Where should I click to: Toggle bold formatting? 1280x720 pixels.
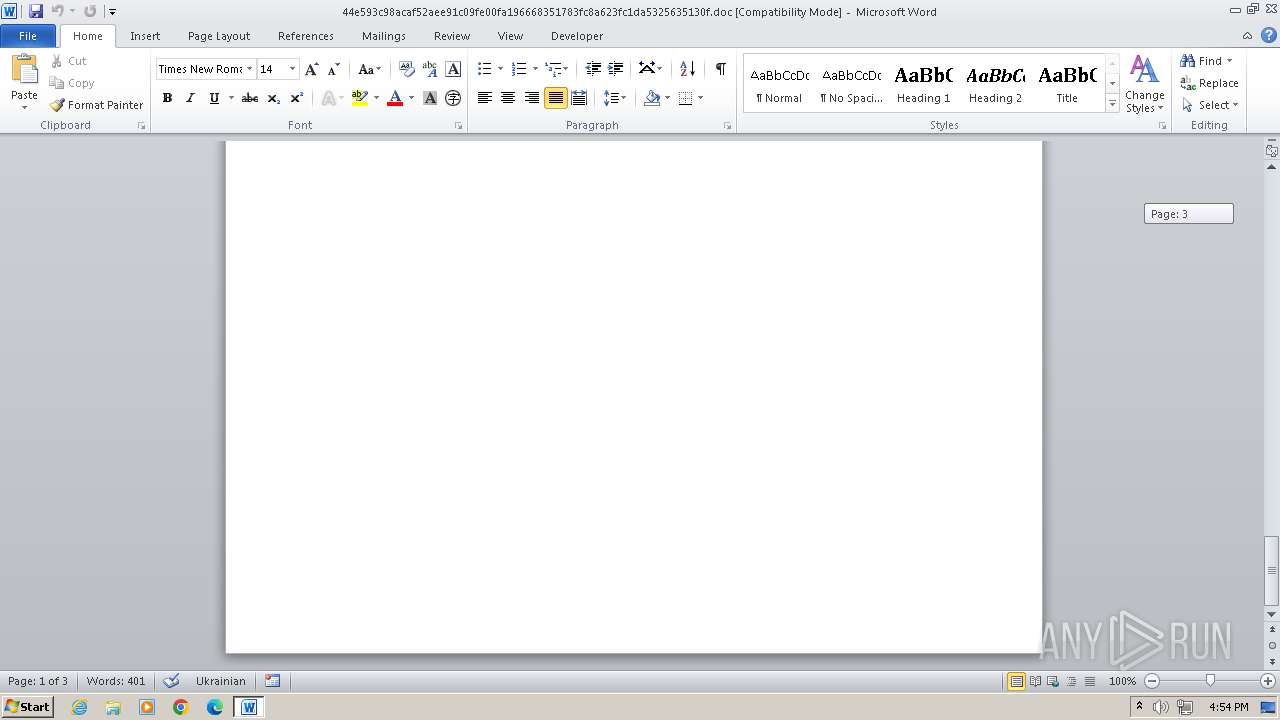tap(167, 98)
